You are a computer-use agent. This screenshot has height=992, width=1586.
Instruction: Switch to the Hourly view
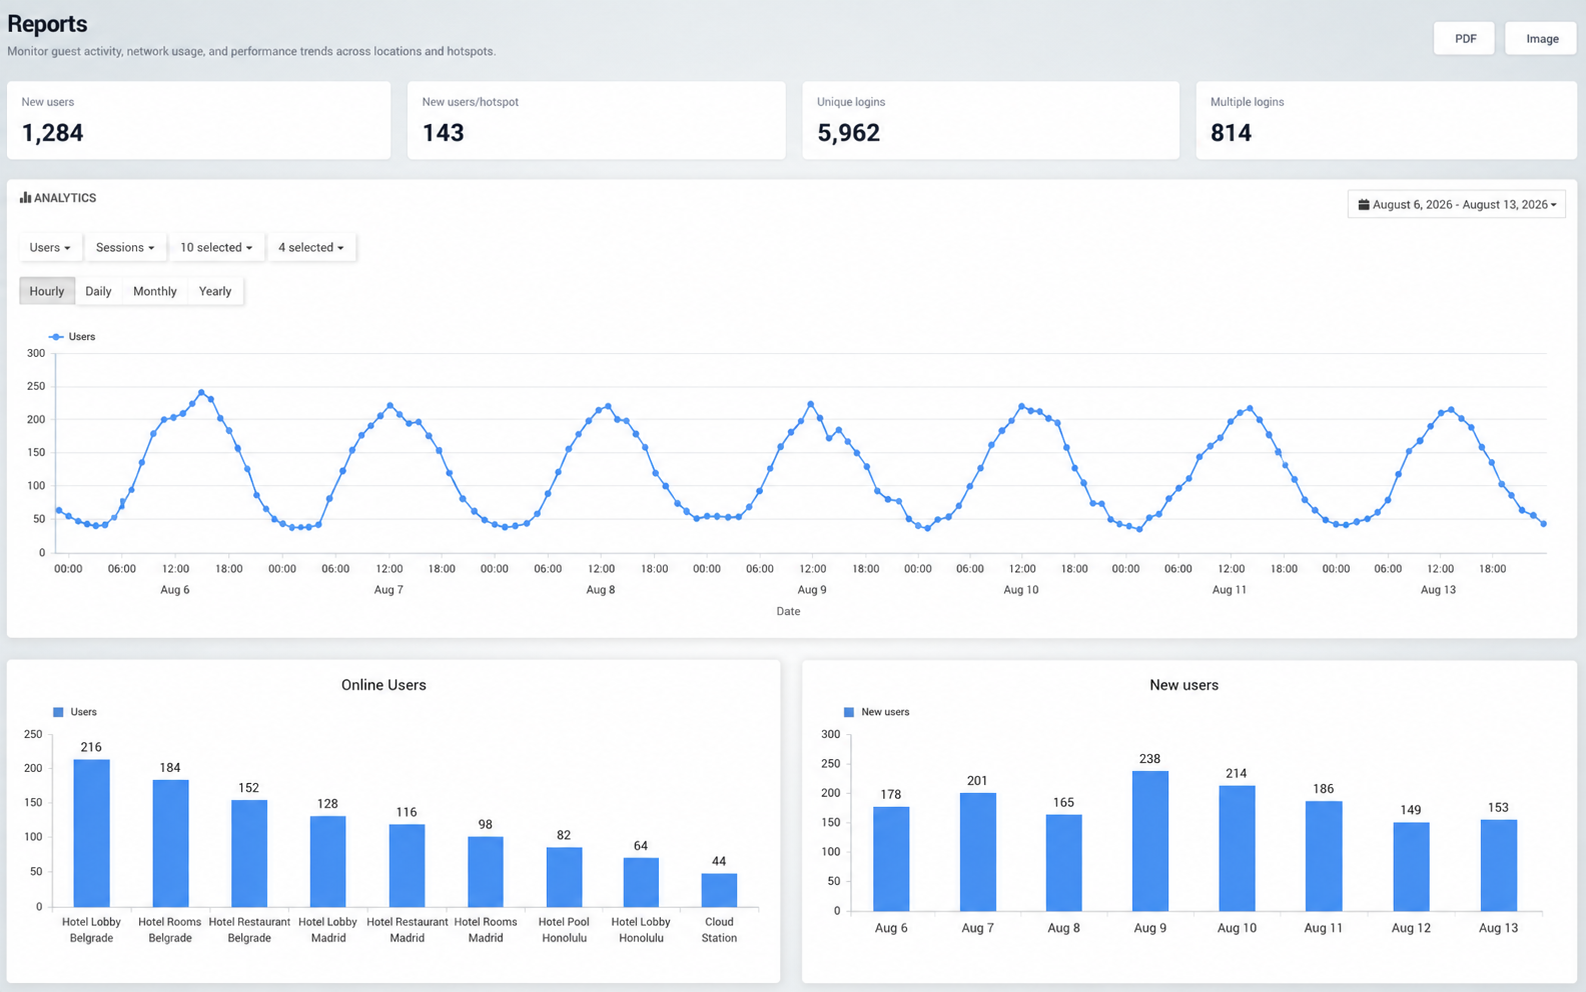(x=47, y=291)
